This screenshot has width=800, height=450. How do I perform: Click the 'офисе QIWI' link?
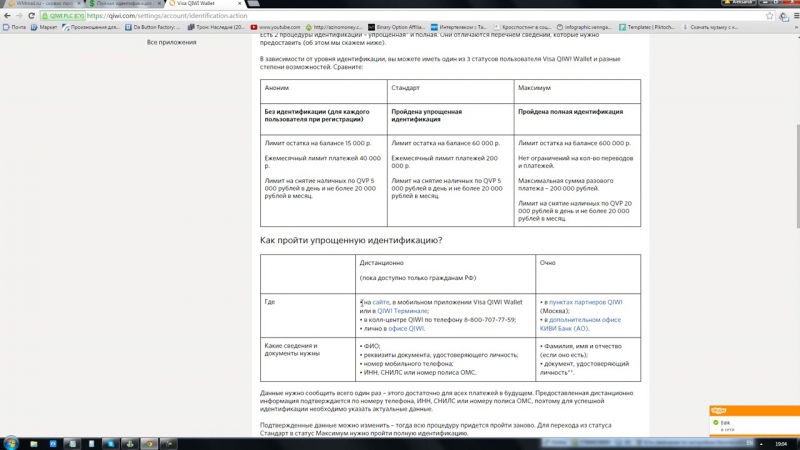point(406,328)
